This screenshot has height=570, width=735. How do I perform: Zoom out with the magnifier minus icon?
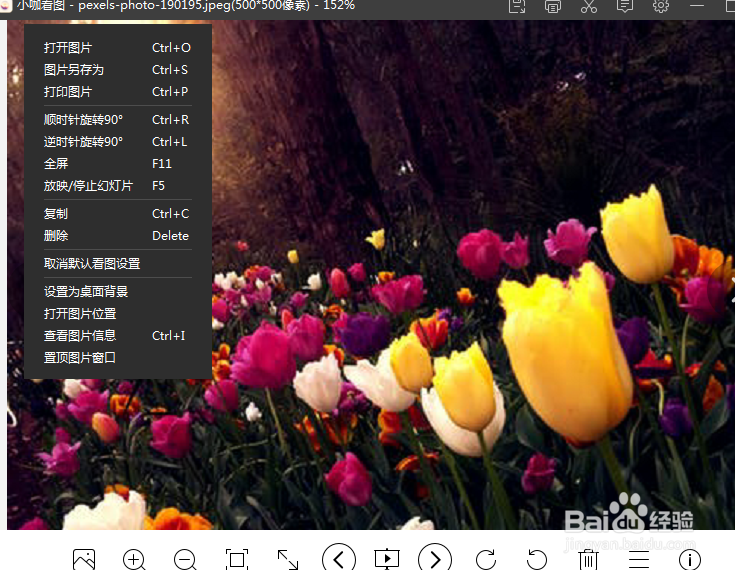pyautogui.click(x=185, y=559)
